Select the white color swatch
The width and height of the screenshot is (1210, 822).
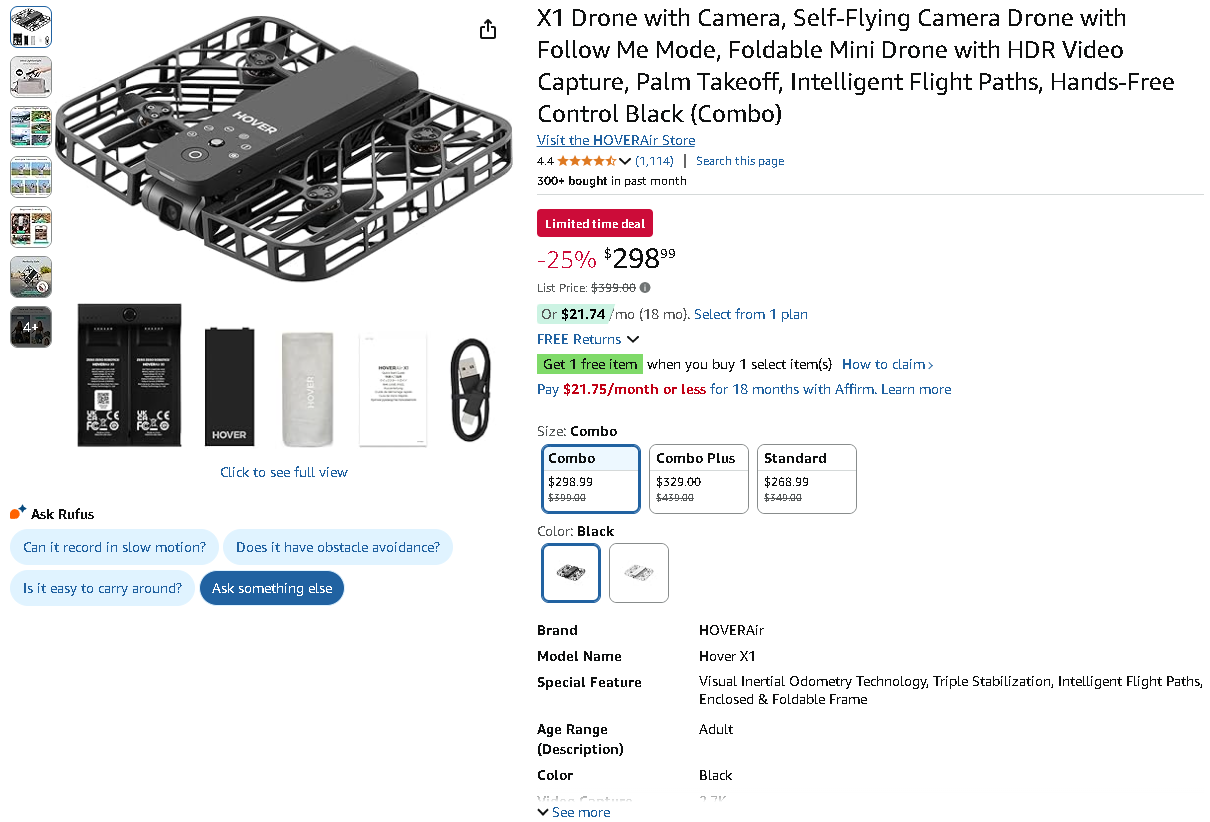pyautogui.click(x=639, y=572)
